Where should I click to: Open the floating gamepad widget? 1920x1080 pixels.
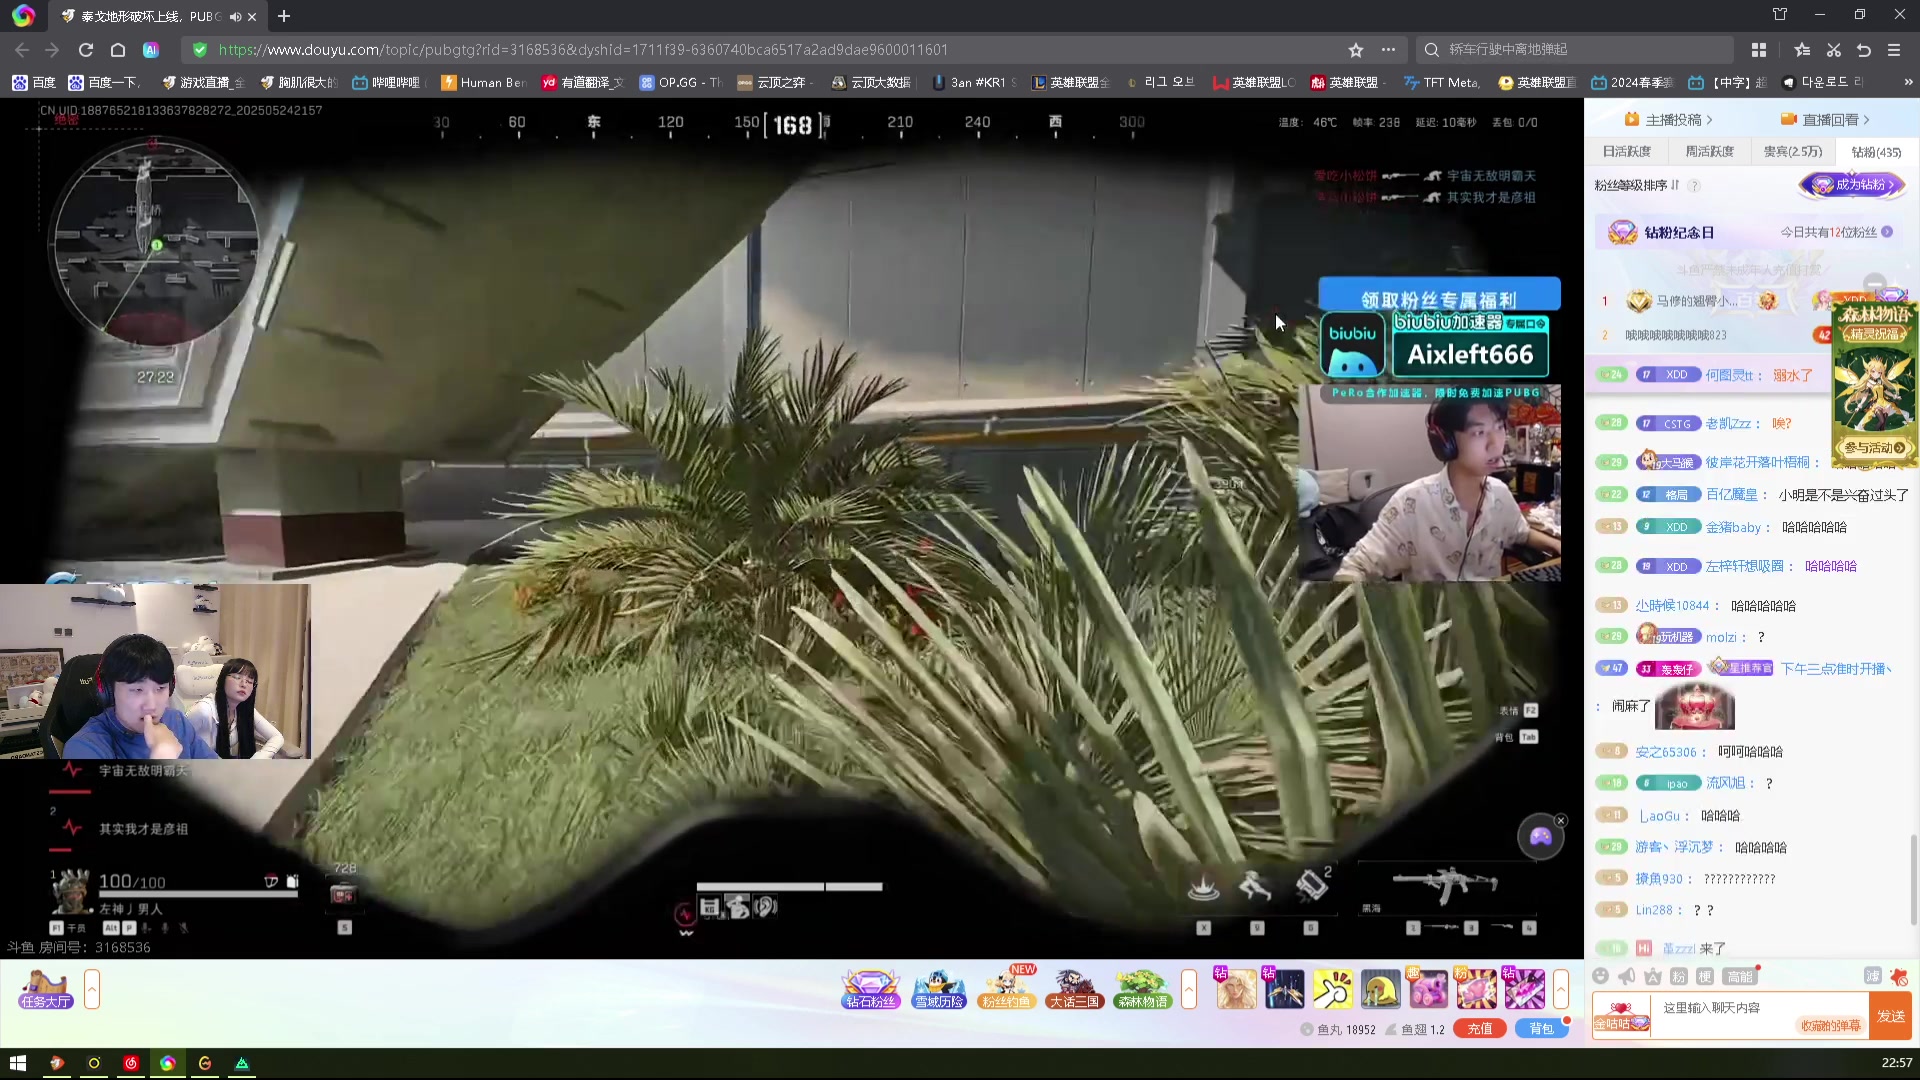[x=1541, y=837]
